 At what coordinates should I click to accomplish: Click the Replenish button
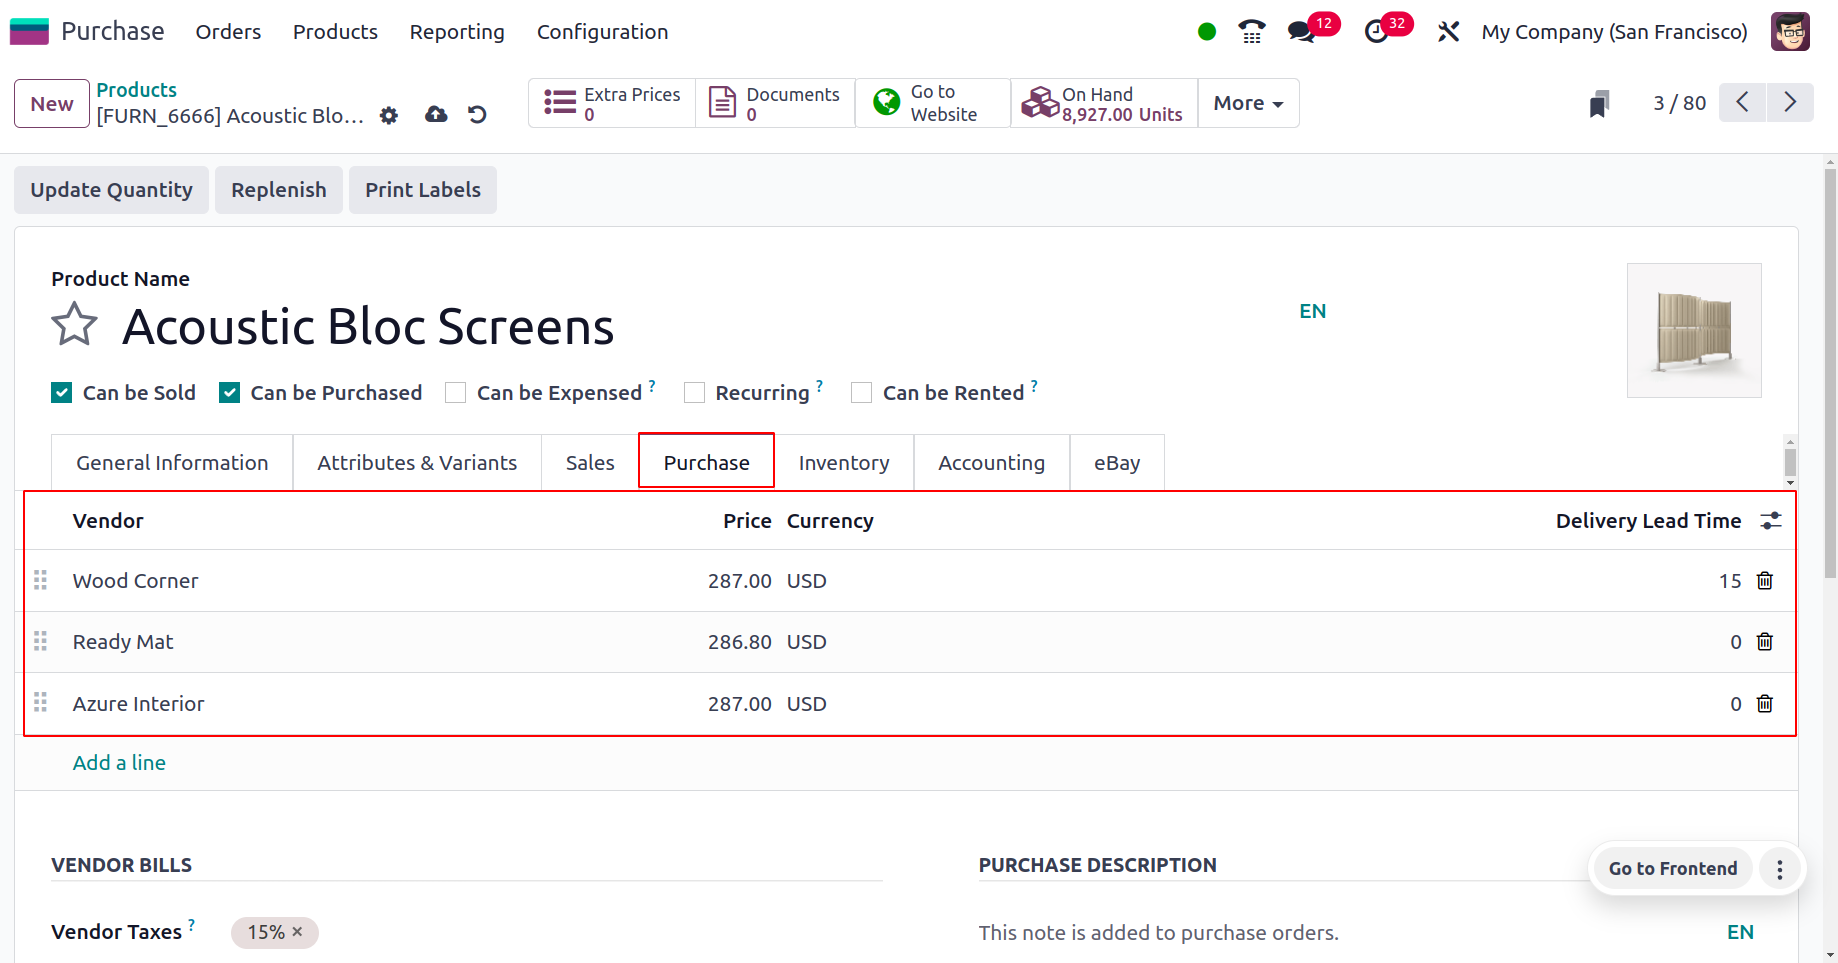tap(278, 189)
